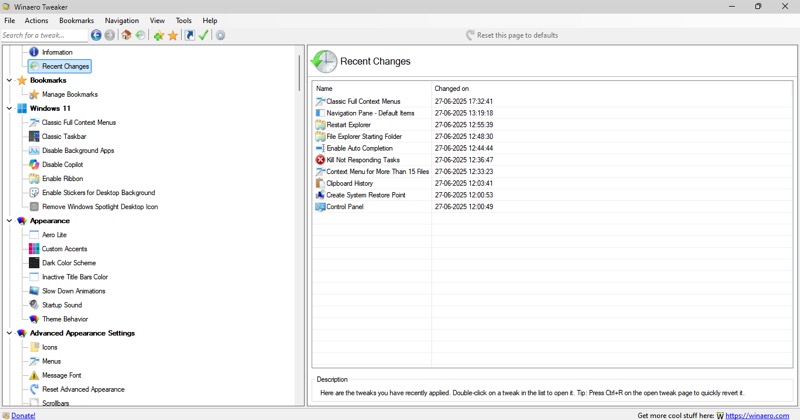Select Icons under Advanced Appearance Settings

click(x=49, y=347)
